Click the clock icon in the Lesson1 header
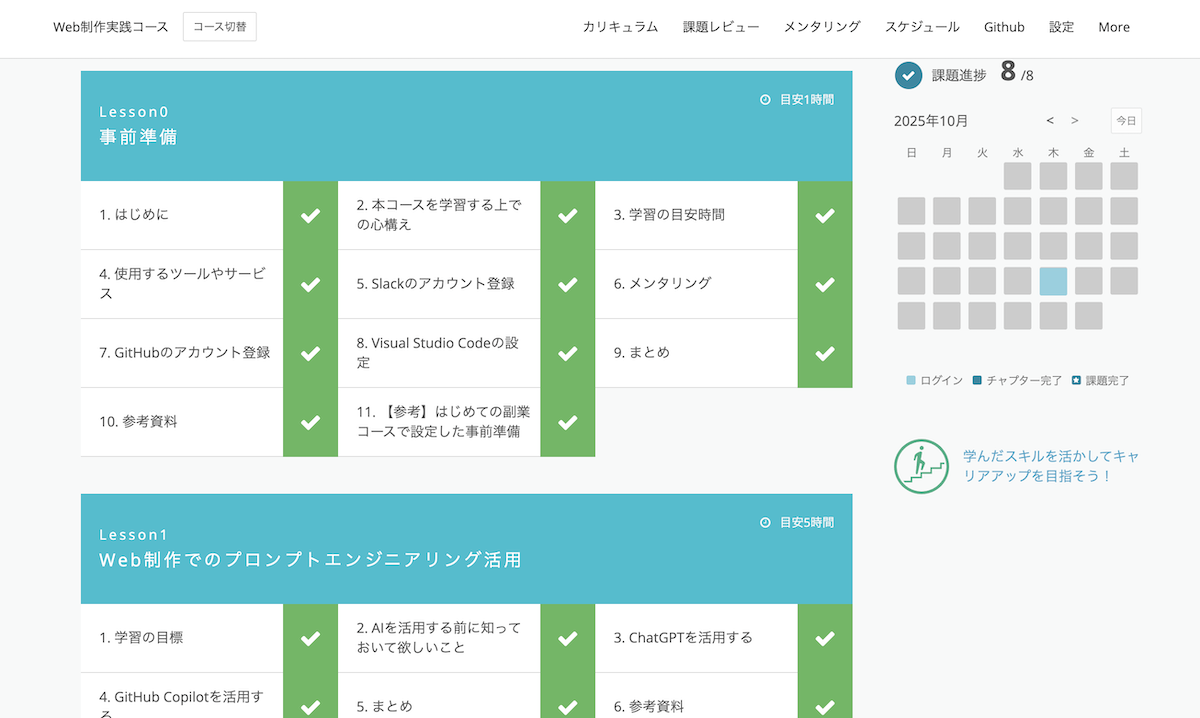Viewport: 1200px width, 718px height. pyautogui.click(x=765, y=523)
